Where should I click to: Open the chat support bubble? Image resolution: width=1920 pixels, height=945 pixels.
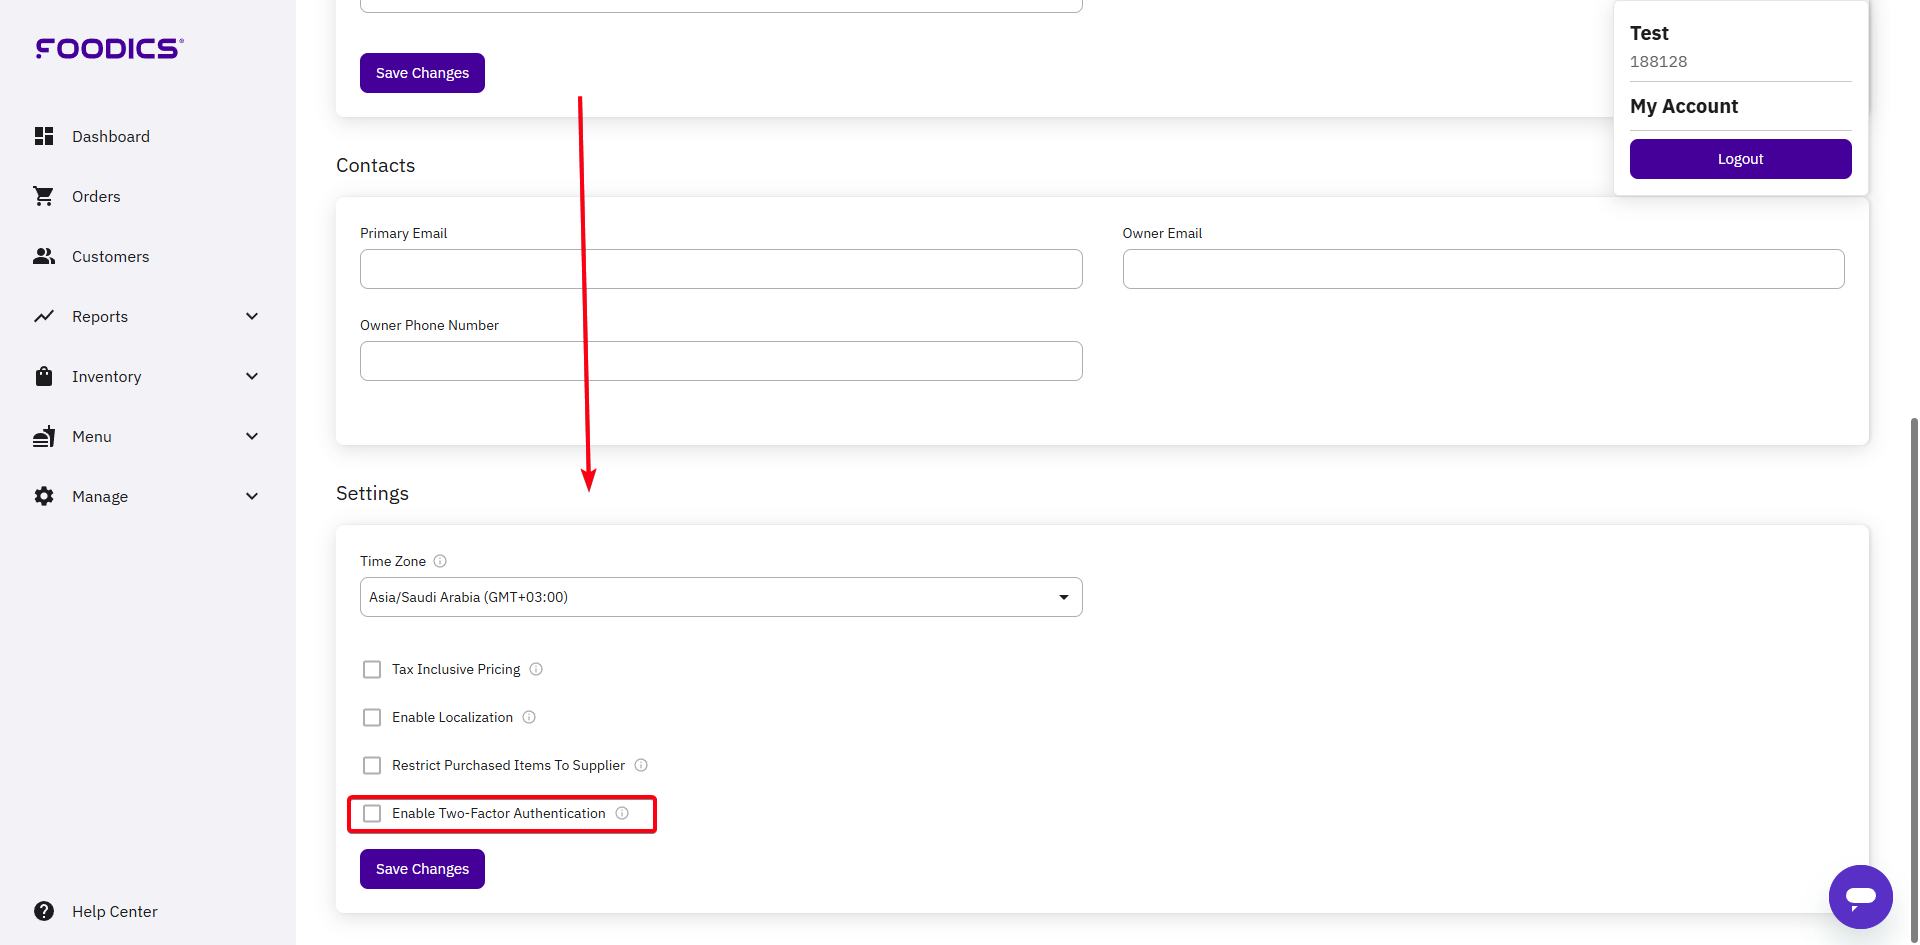1860,897
